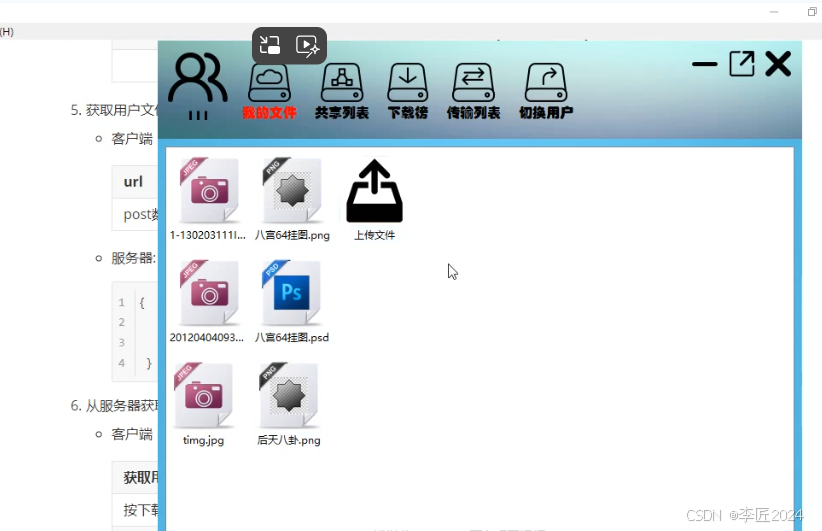The width and height of the screenshot is (822, 531).
Task: Select 后天八卦.png file icon
Action: 288,396
